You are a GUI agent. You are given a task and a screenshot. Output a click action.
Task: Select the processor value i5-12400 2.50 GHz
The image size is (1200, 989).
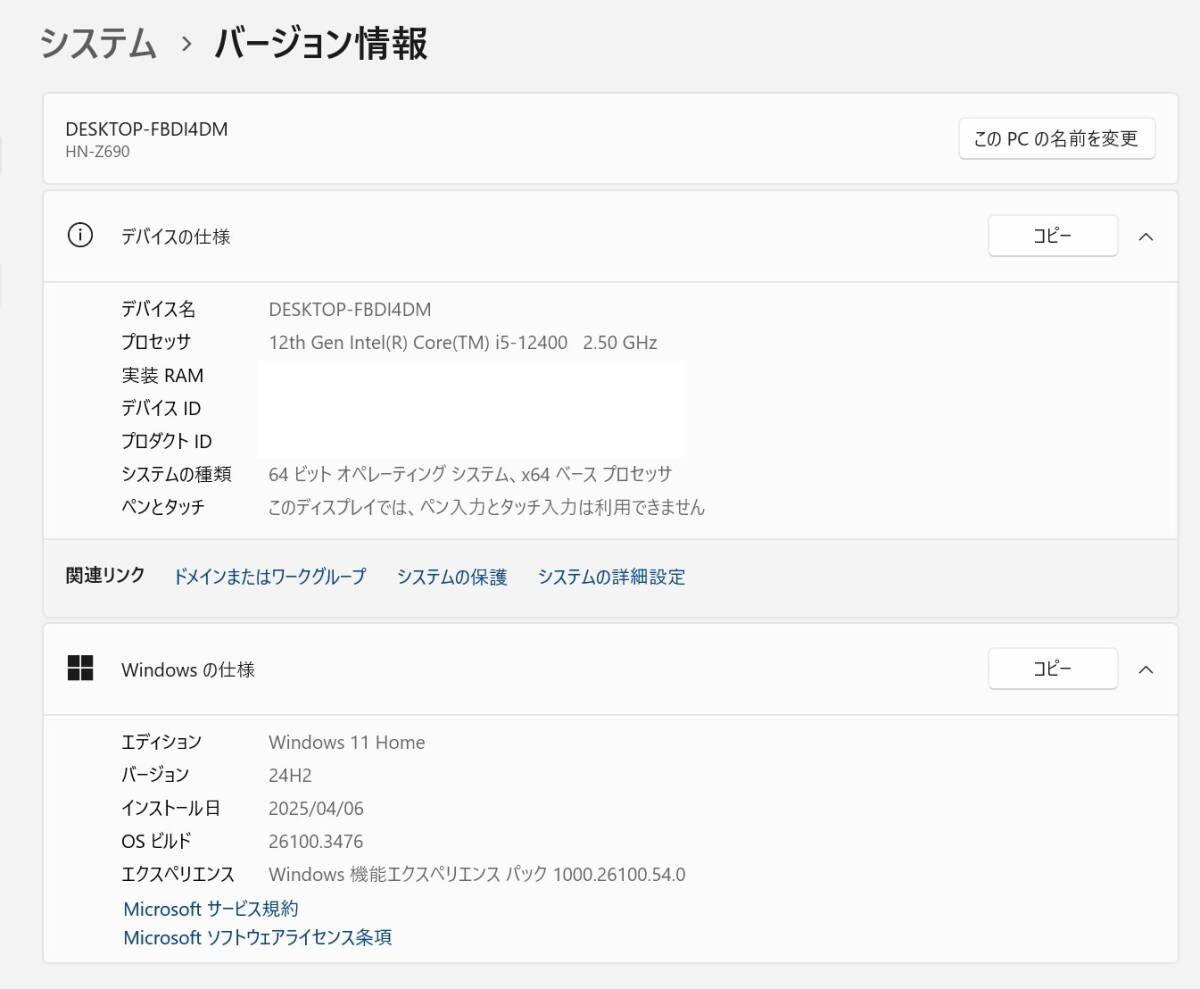point(463,342)
